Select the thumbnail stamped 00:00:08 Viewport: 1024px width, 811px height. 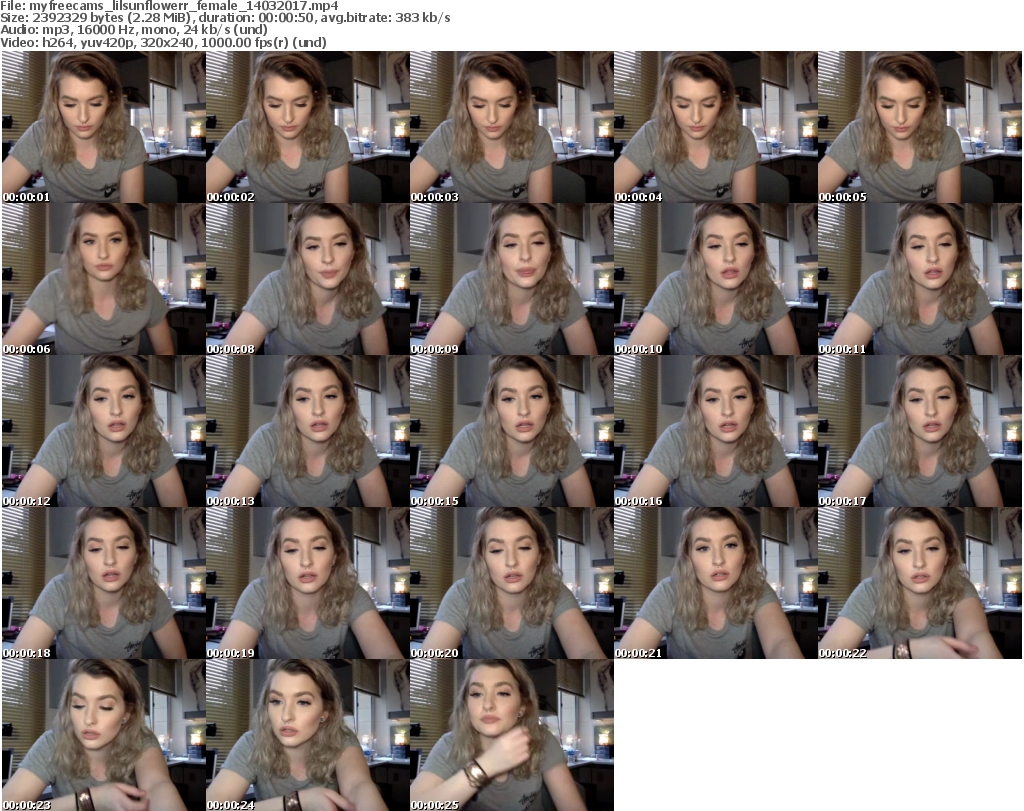pos(308,279)
